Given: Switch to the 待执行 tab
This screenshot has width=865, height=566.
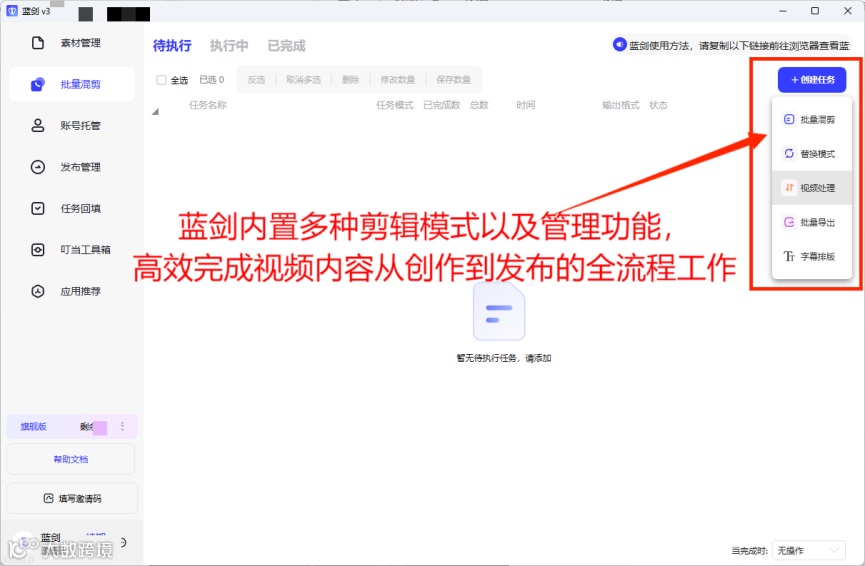Looking at the screenshot, I should pos(172,46).
